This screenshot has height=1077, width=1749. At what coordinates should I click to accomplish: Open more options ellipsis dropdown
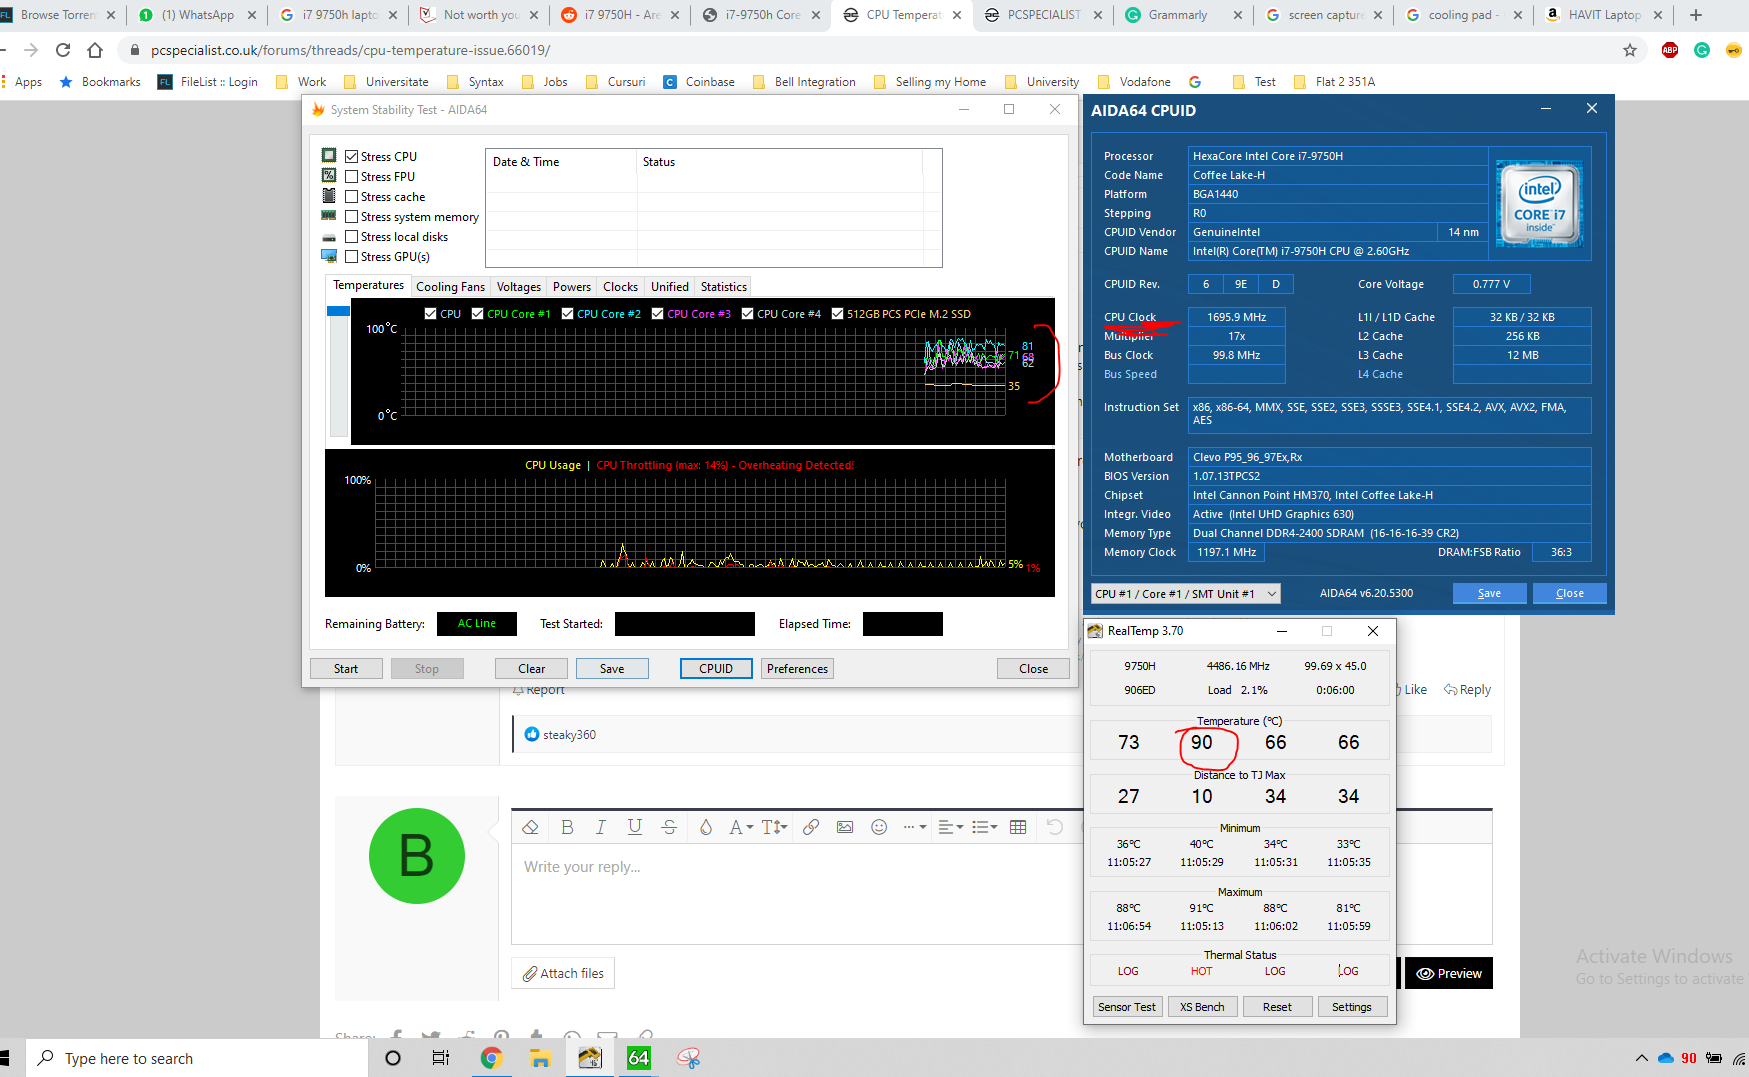pyautogui.click(x=915, y=827)
